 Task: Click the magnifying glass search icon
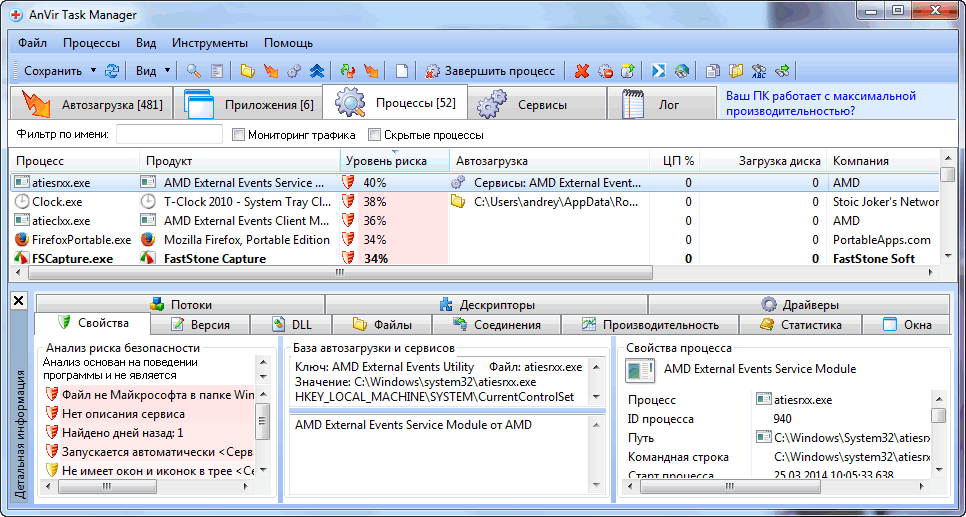(x=193, y=71)
